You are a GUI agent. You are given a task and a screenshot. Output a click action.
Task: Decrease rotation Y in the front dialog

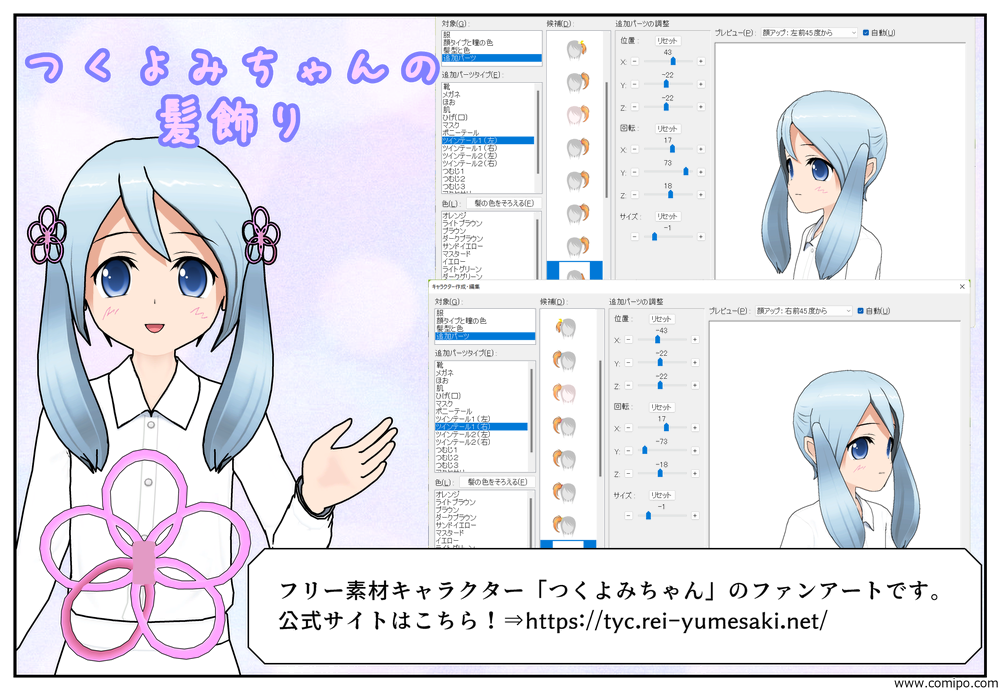coord(628,450)
